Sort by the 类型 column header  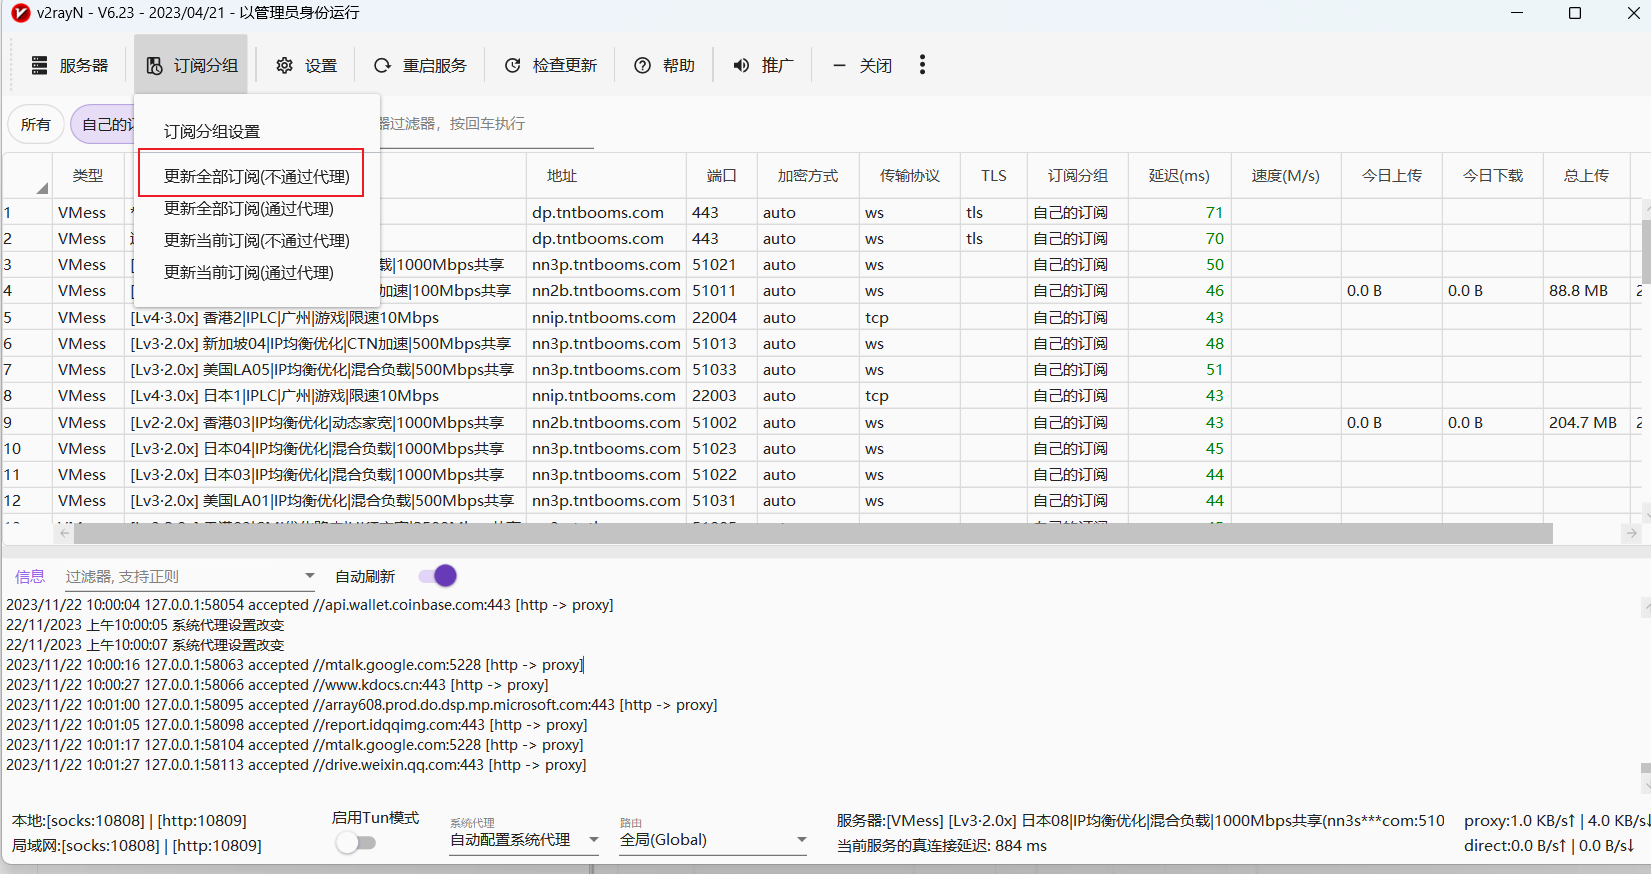click(88, 176)
